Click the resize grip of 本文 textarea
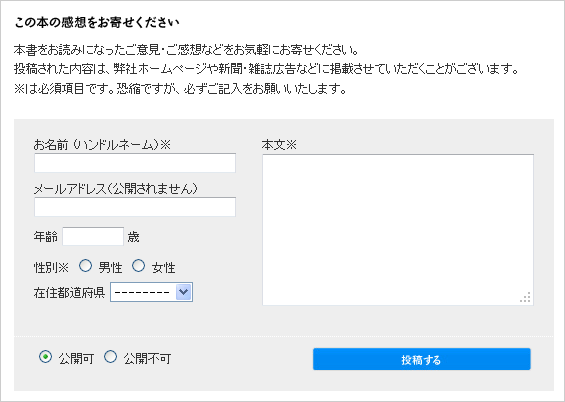Screen dimensions: 565x402 [525, 297]
